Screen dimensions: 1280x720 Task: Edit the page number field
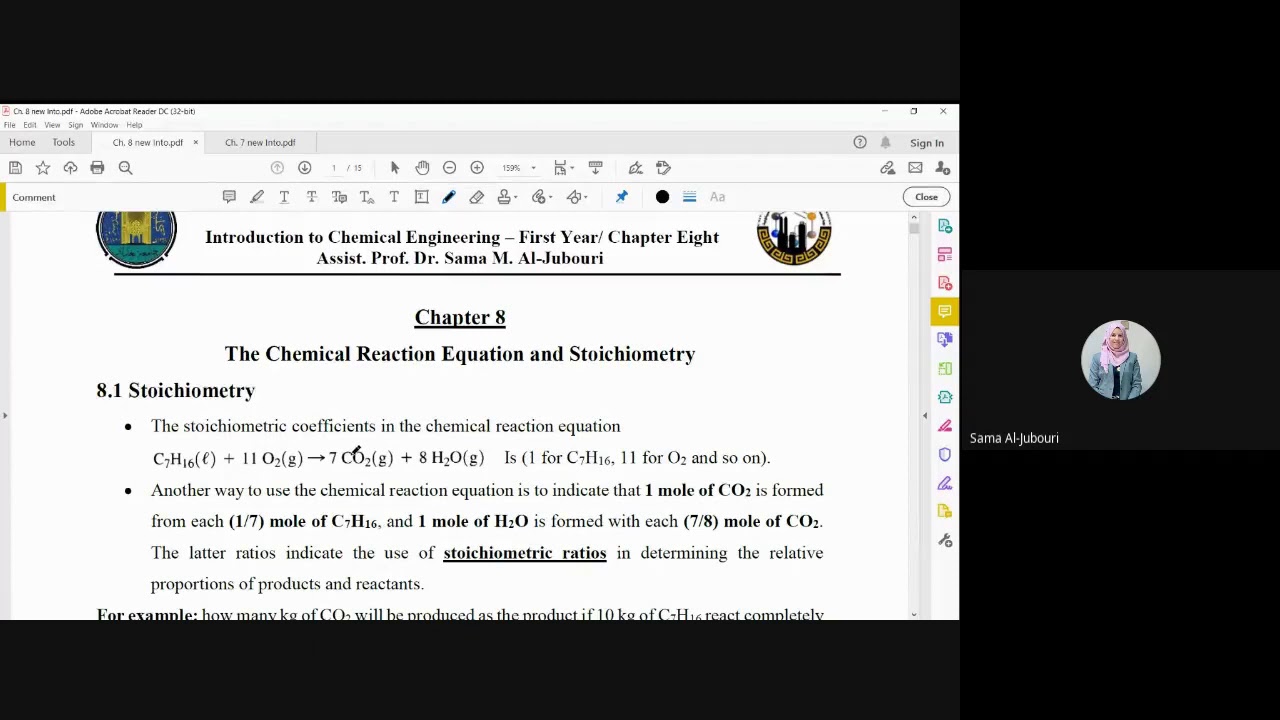tap(334, 168)
